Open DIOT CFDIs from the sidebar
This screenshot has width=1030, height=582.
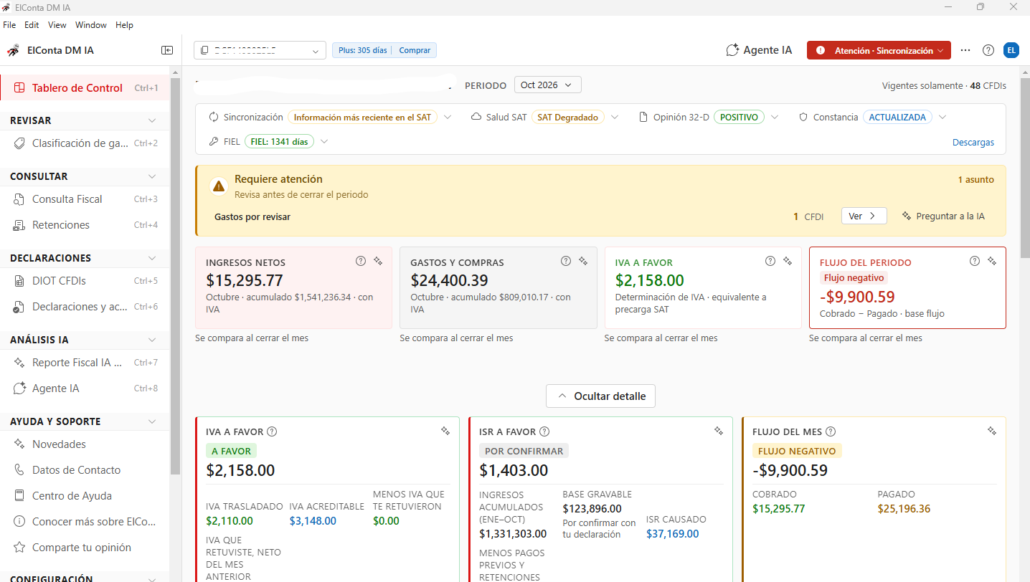(x=84, y=280)
